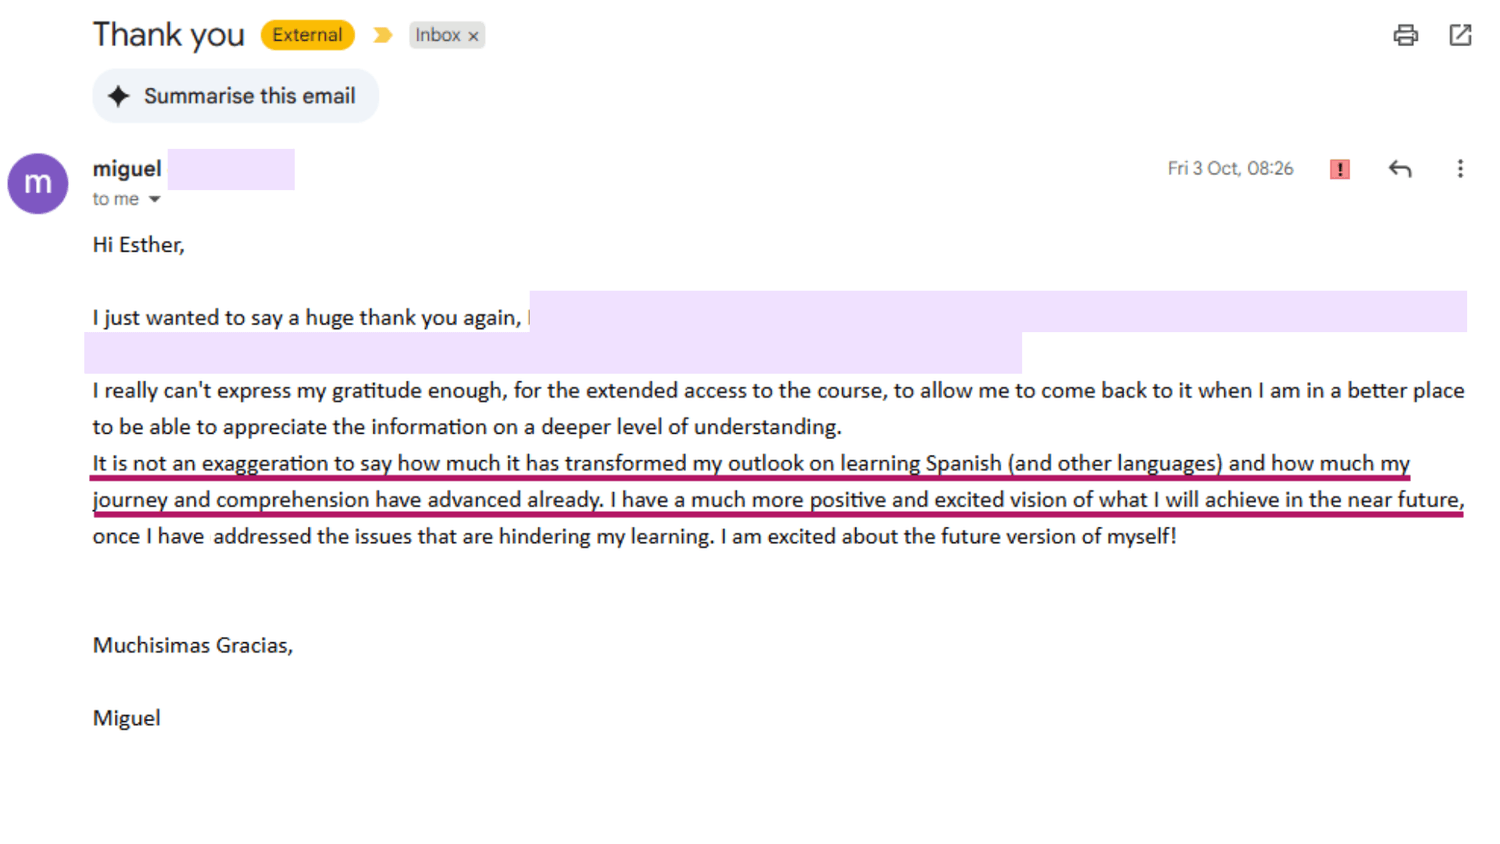Open the three-dot more options menu
The image size is (1500, 844).
(1460, 169)
